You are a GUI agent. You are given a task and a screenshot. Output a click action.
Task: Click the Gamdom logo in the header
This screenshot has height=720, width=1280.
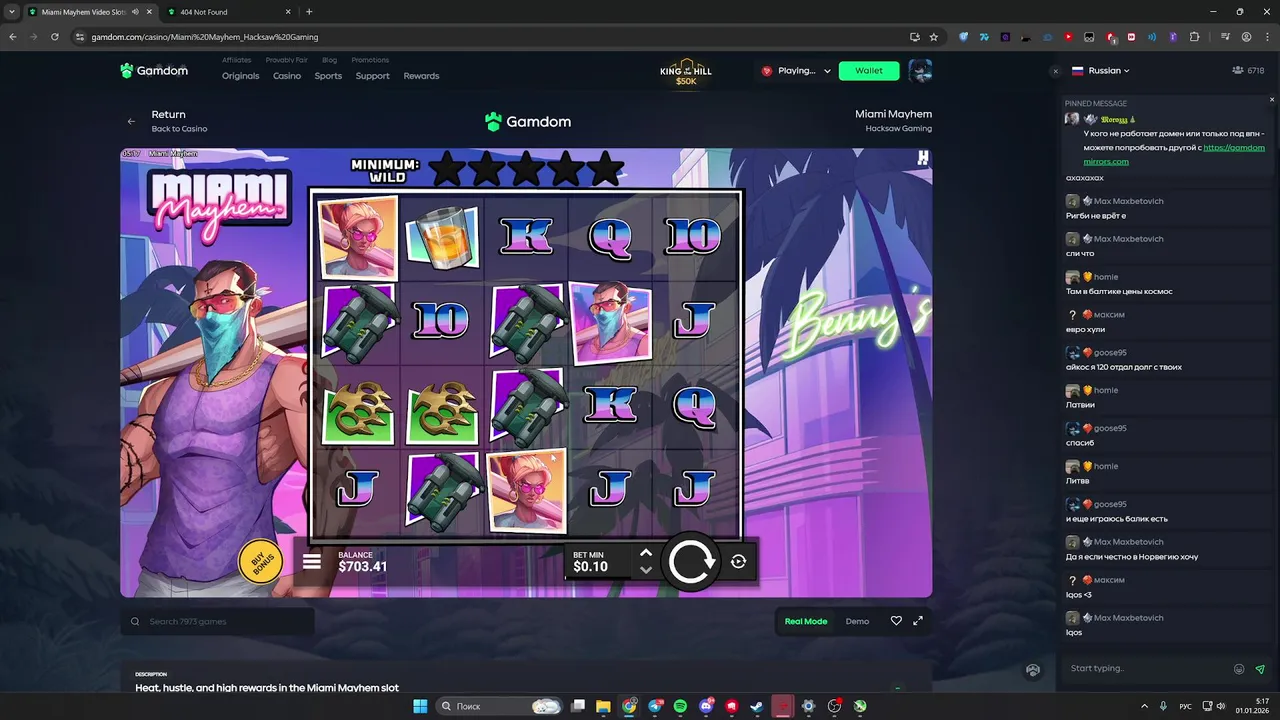tap(154, 71)
